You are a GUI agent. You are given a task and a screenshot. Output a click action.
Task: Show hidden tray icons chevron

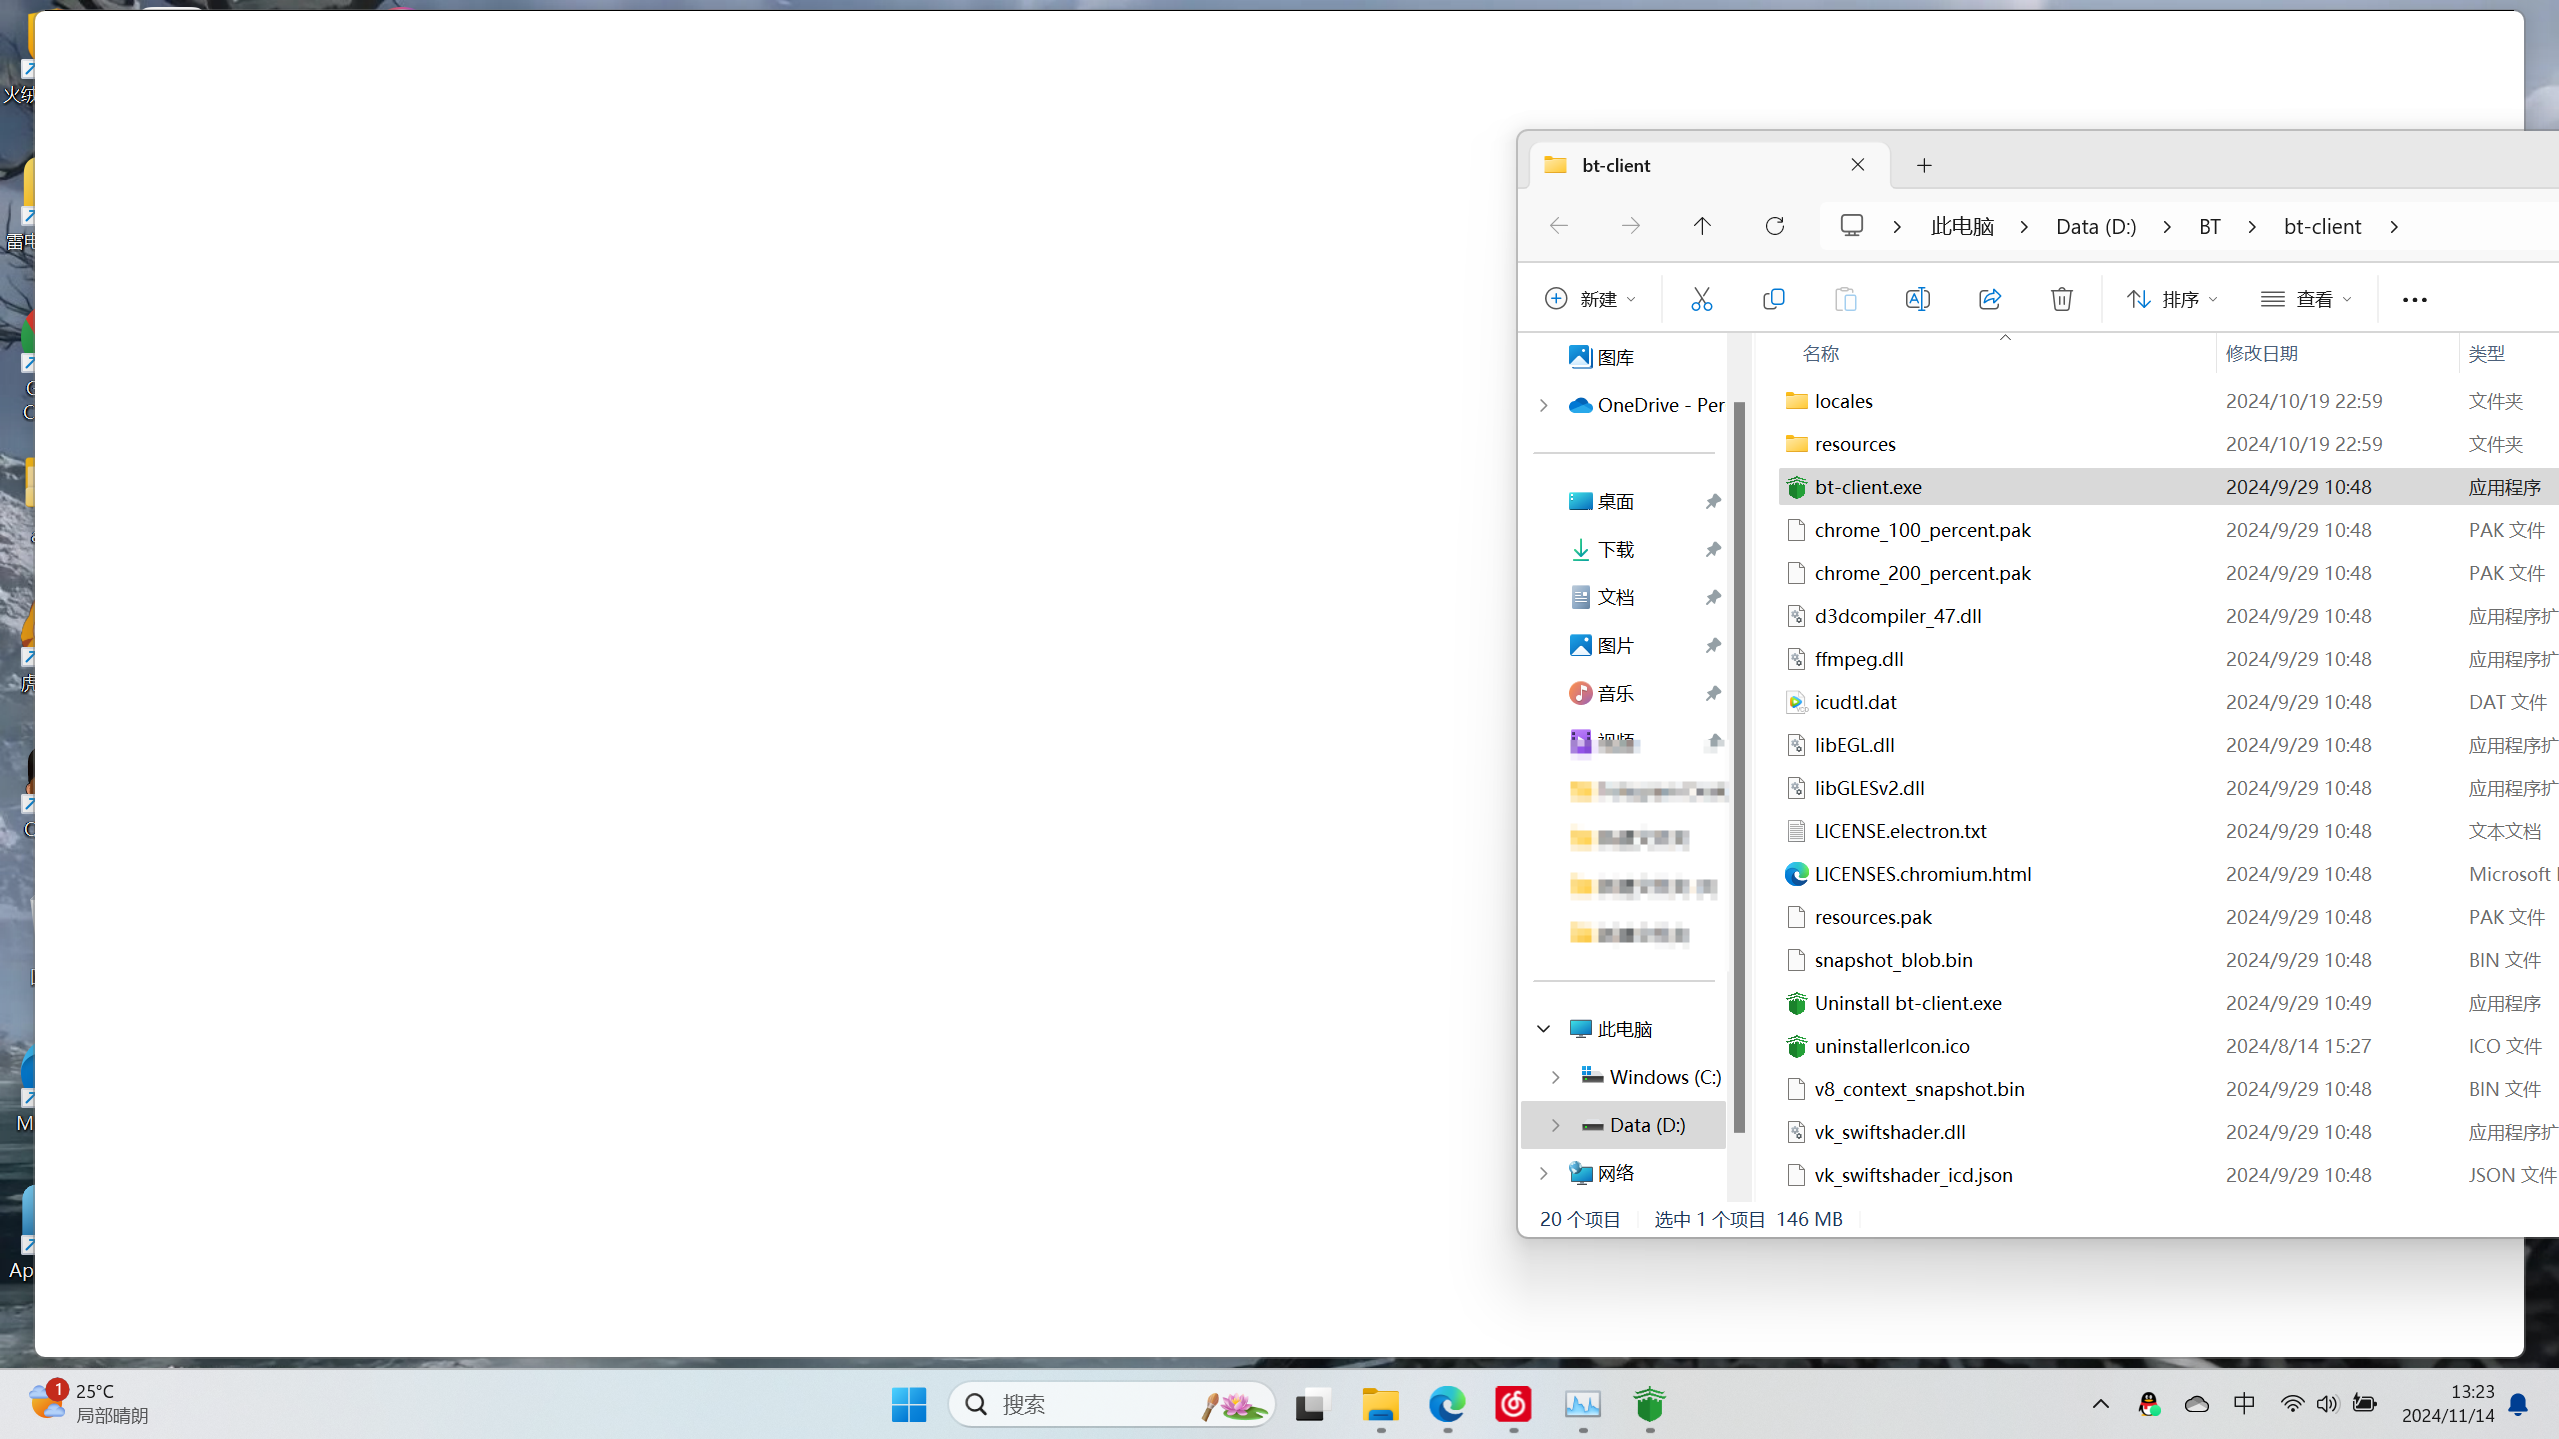[2100, 1404]
